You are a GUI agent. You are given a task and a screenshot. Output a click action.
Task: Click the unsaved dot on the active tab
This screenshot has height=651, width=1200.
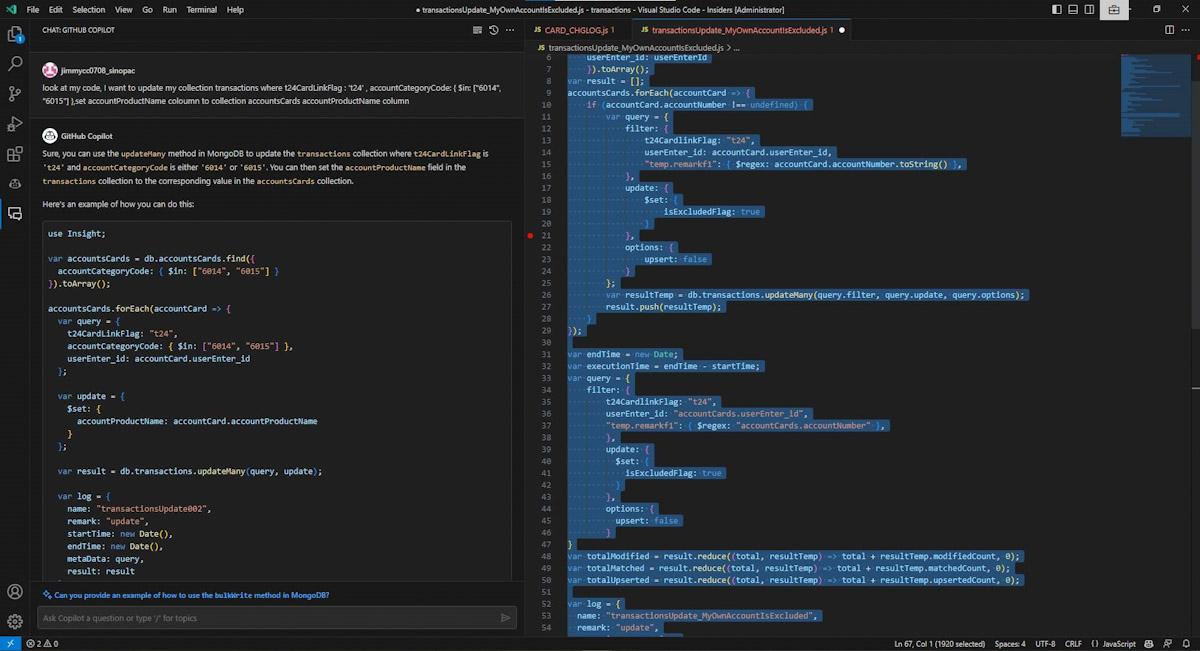(842, 30)
